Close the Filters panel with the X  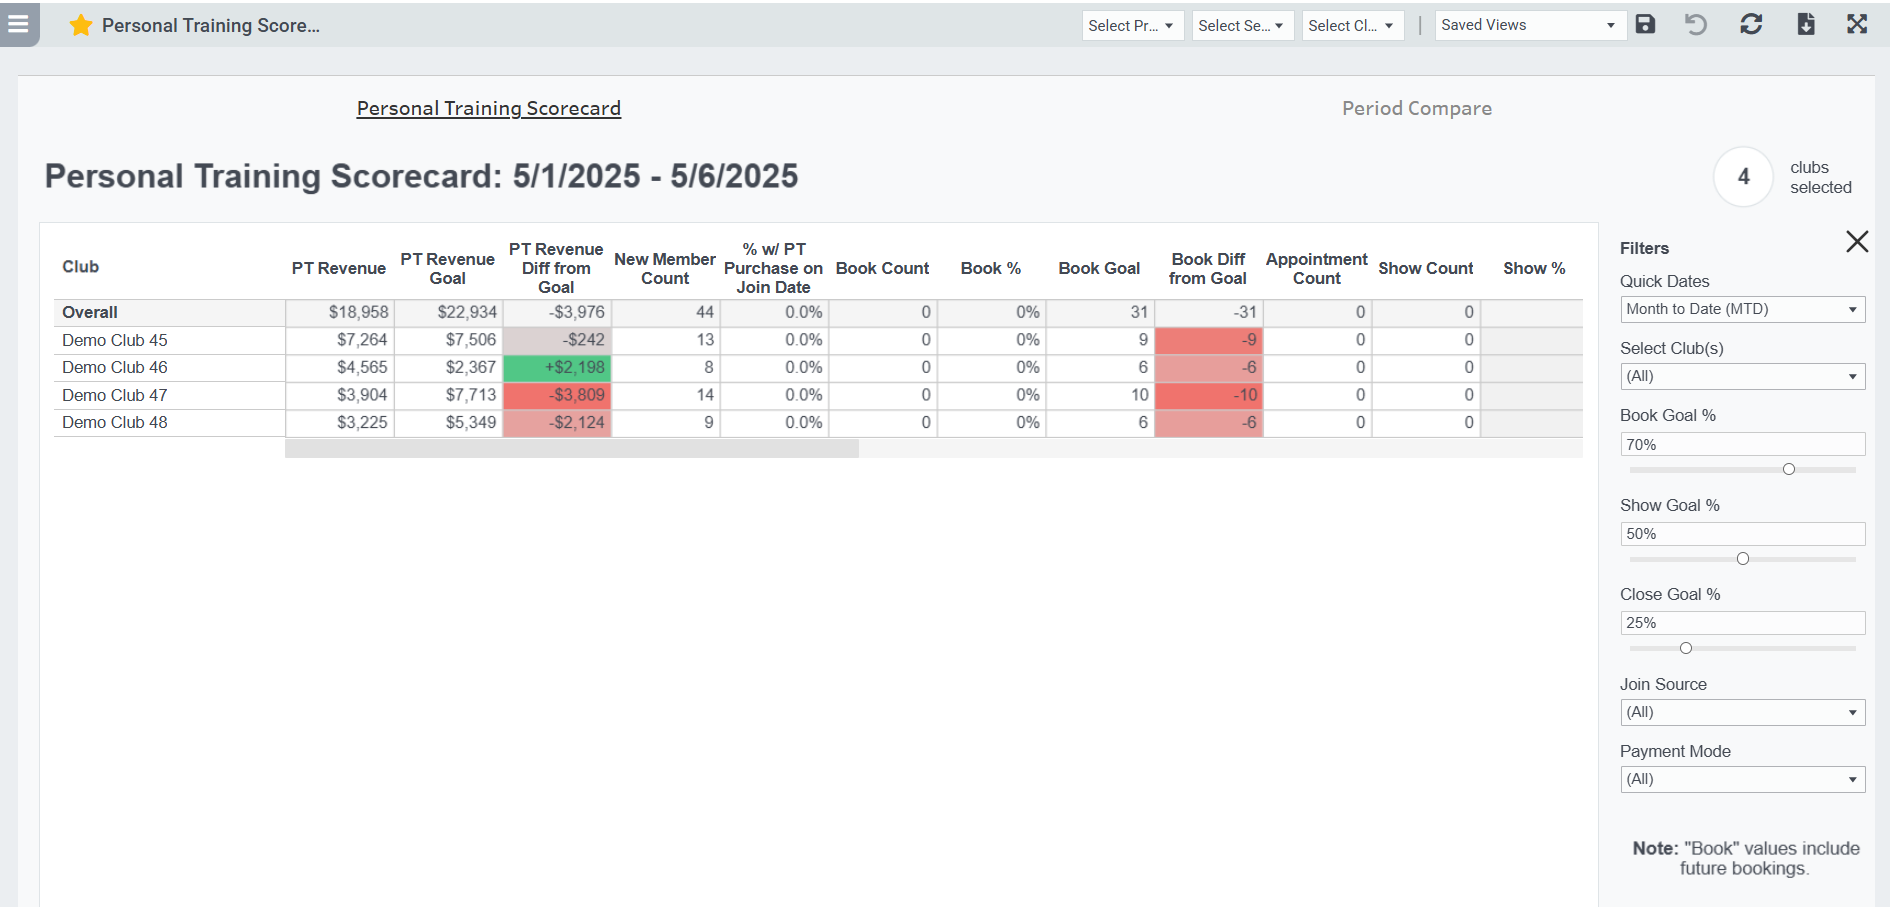1857,241
